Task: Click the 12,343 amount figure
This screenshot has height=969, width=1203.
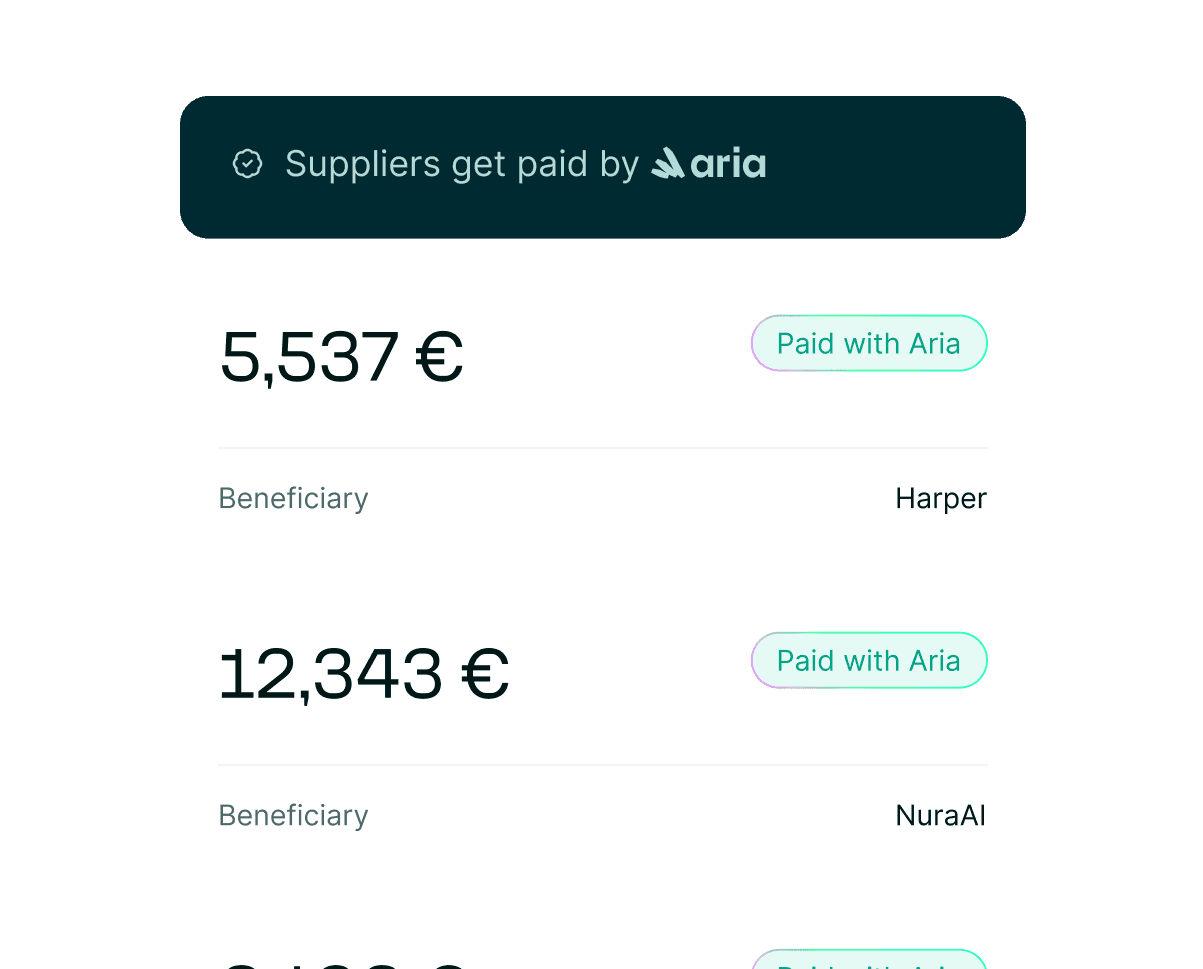Action: click(x=331, y=674)
